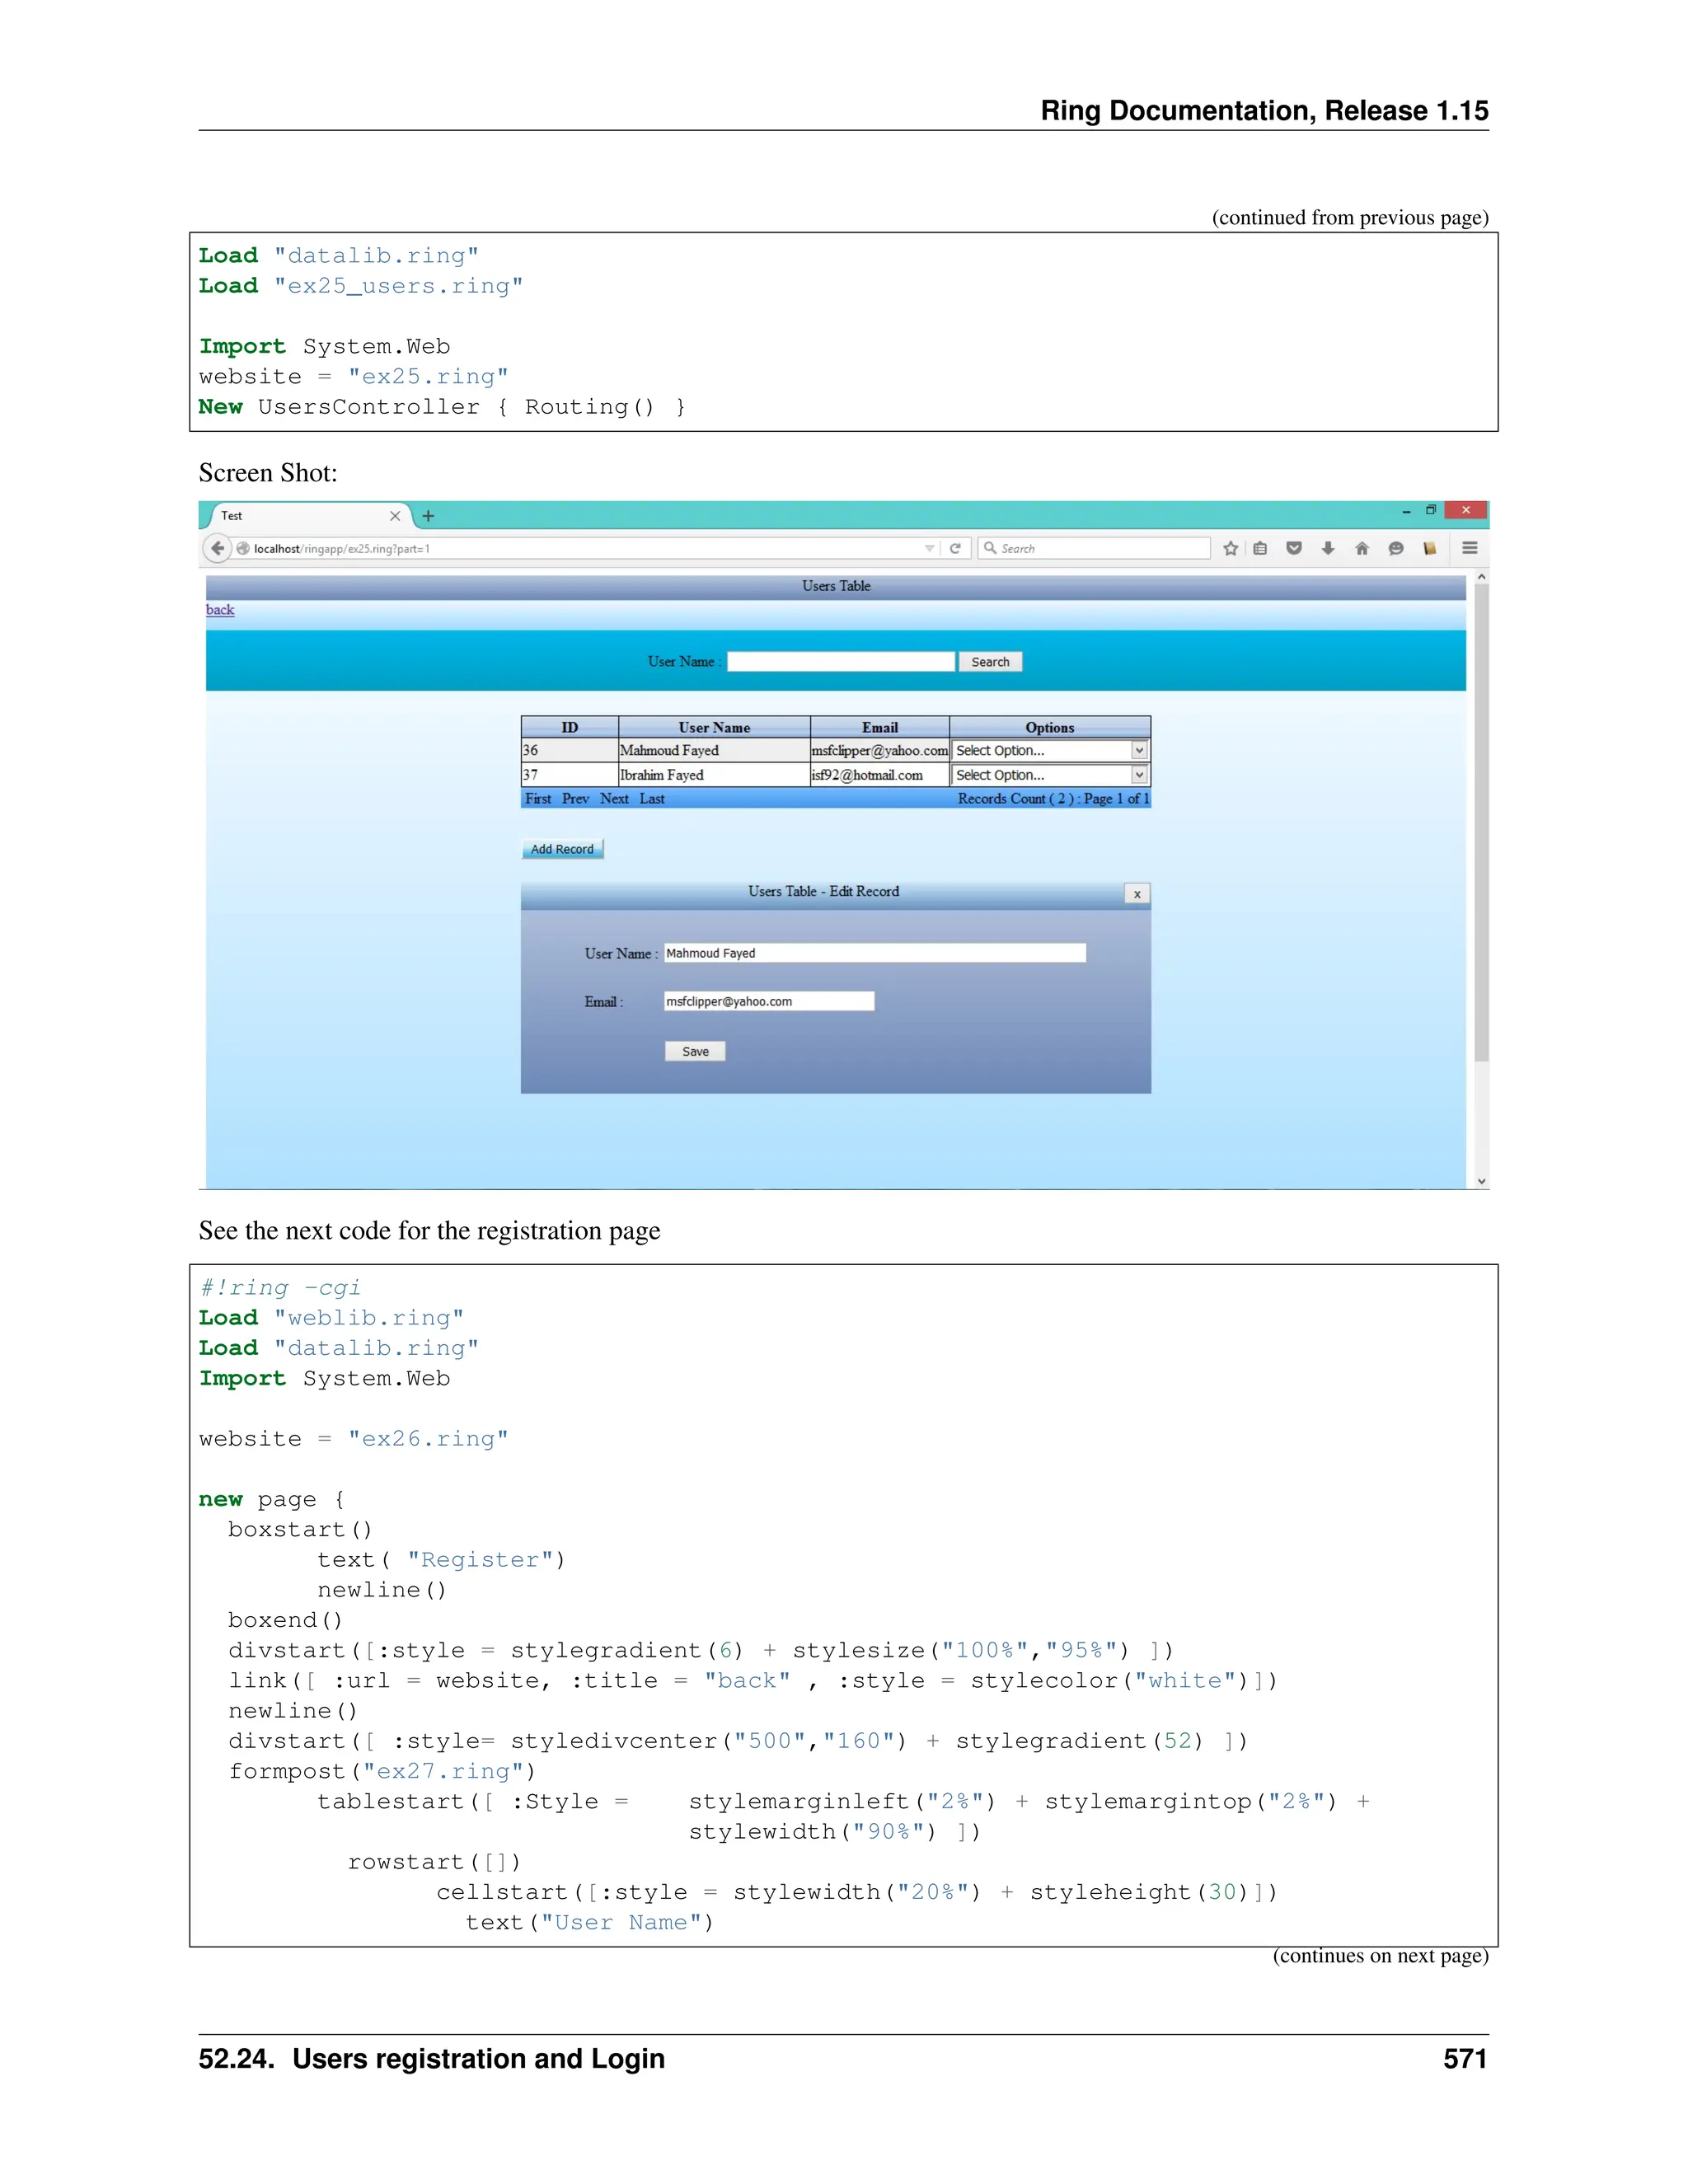
Task: Close the Edit Record panel with x
Action: click(x=1137, y=894)
